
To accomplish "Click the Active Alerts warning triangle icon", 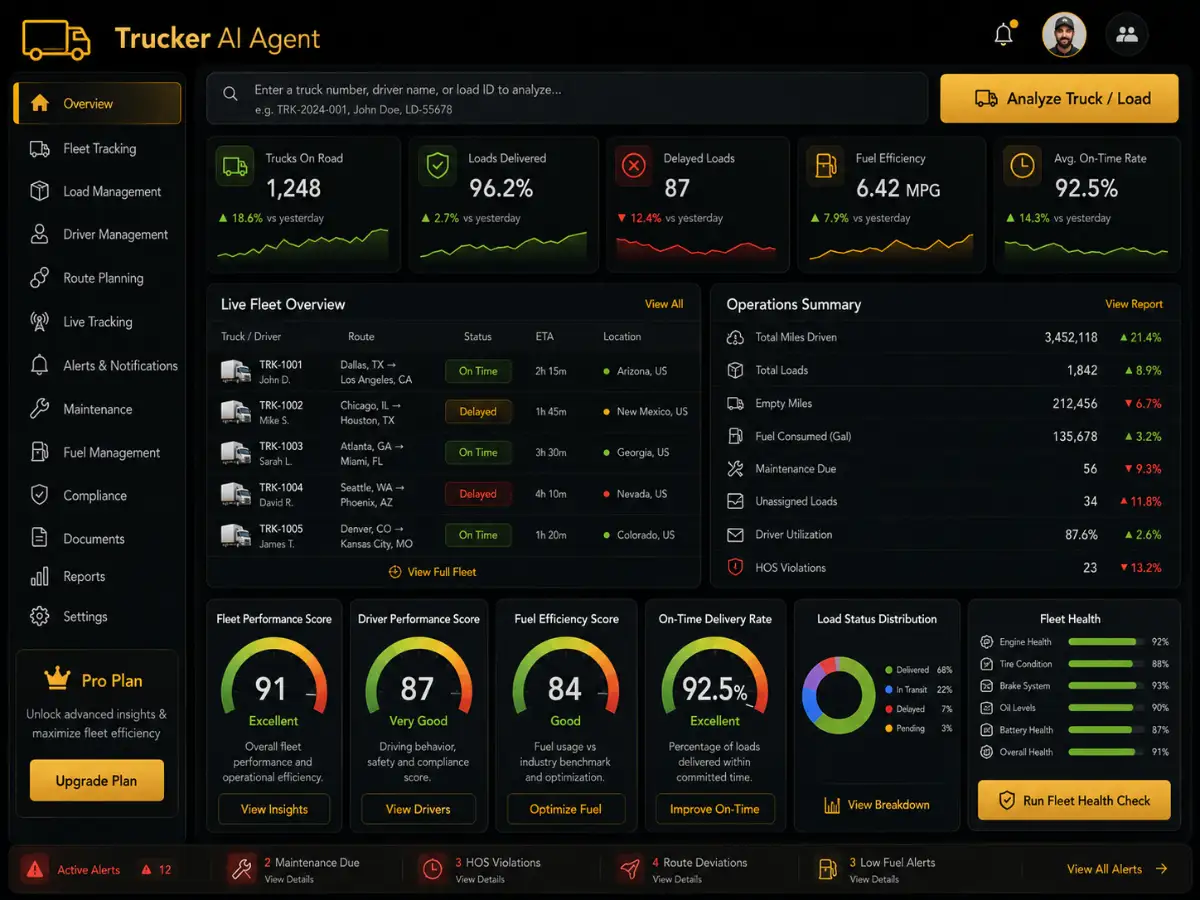I will [x=34, y=869].
